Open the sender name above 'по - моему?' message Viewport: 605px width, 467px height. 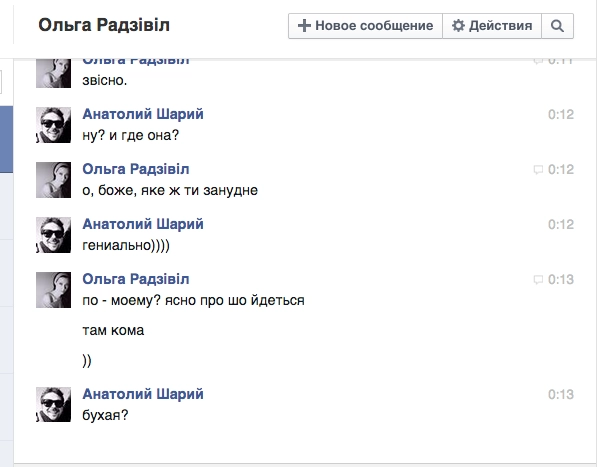[135, 279]
